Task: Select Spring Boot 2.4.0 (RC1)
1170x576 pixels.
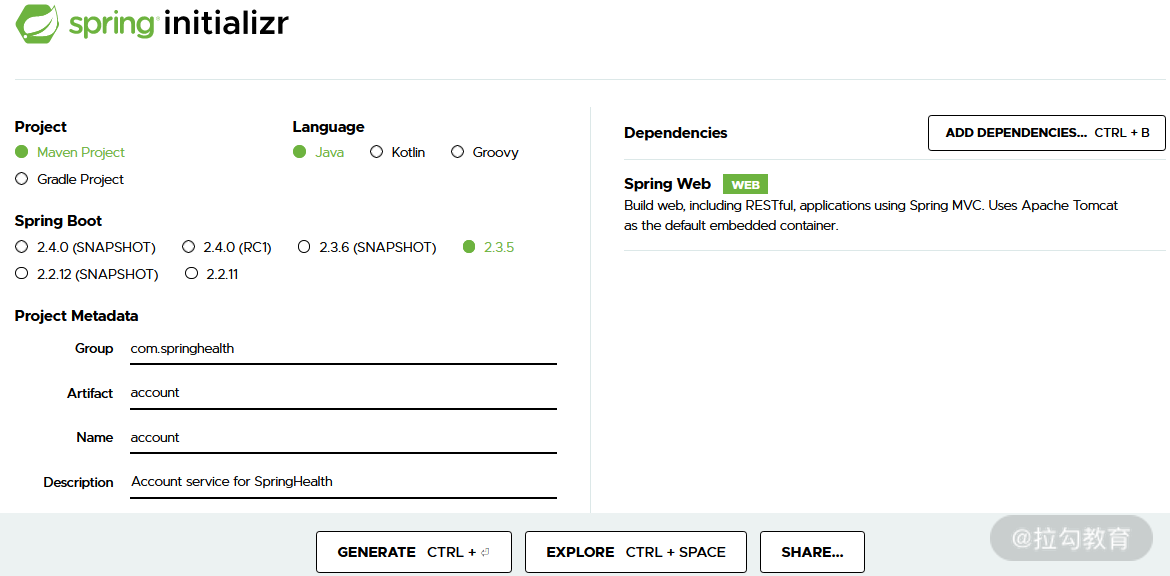Action: (x=189, y=247)
